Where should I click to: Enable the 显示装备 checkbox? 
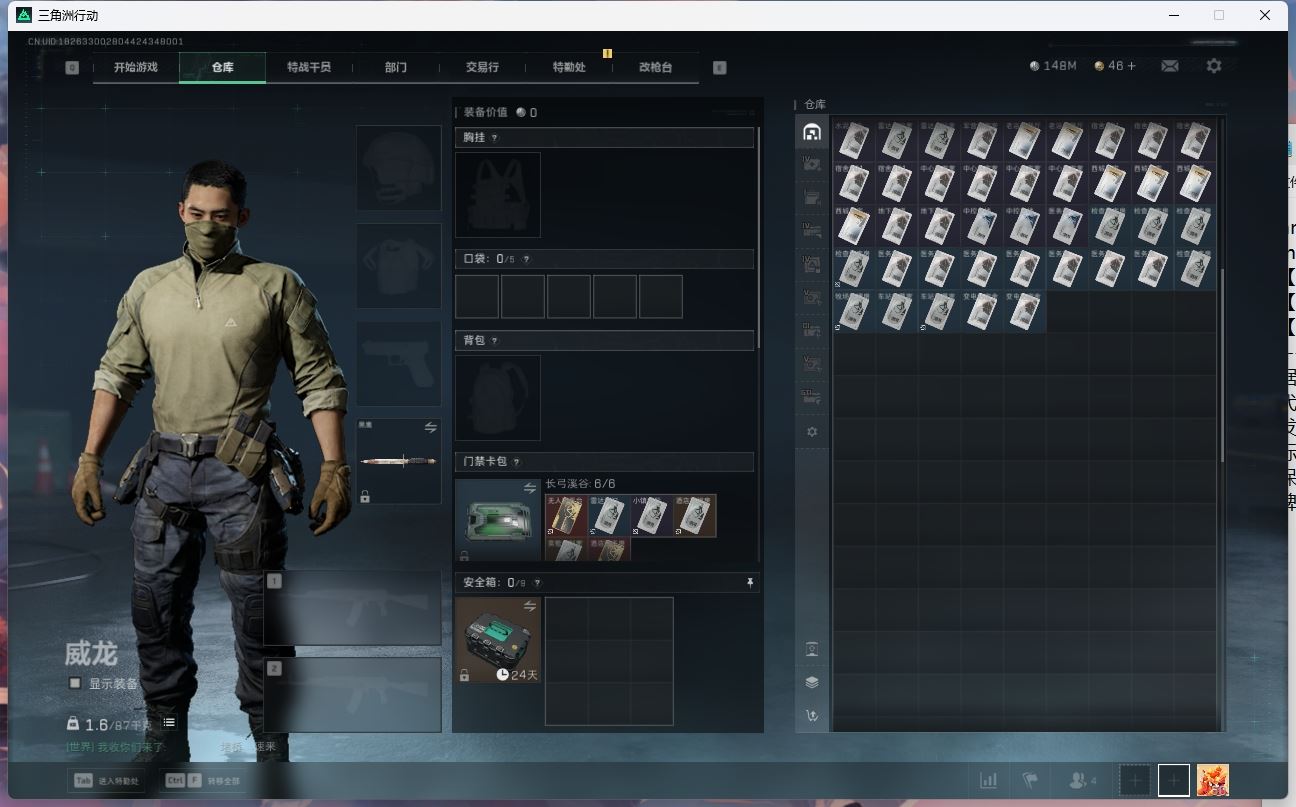(75, 683)
